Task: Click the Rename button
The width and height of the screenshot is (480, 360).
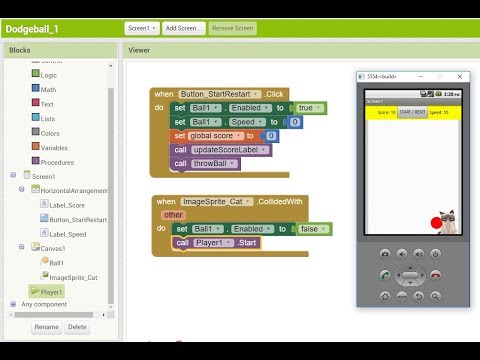Action: coord(46,327)
